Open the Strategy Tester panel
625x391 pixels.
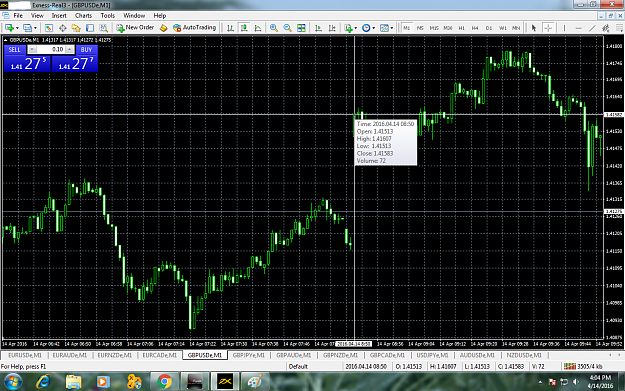click(103, 28)
